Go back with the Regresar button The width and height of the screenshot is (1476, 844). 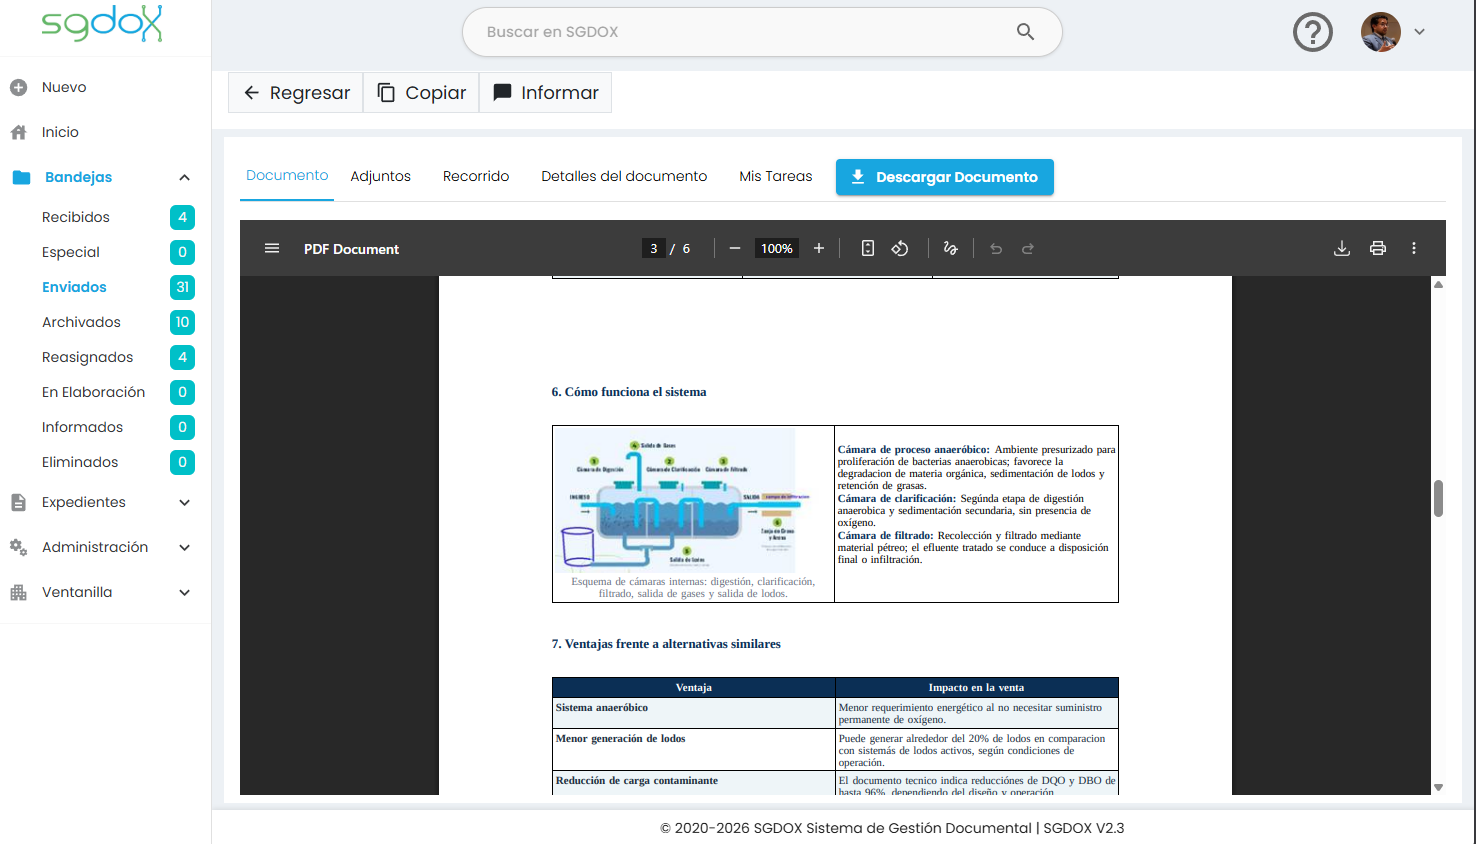coord(296,92)
